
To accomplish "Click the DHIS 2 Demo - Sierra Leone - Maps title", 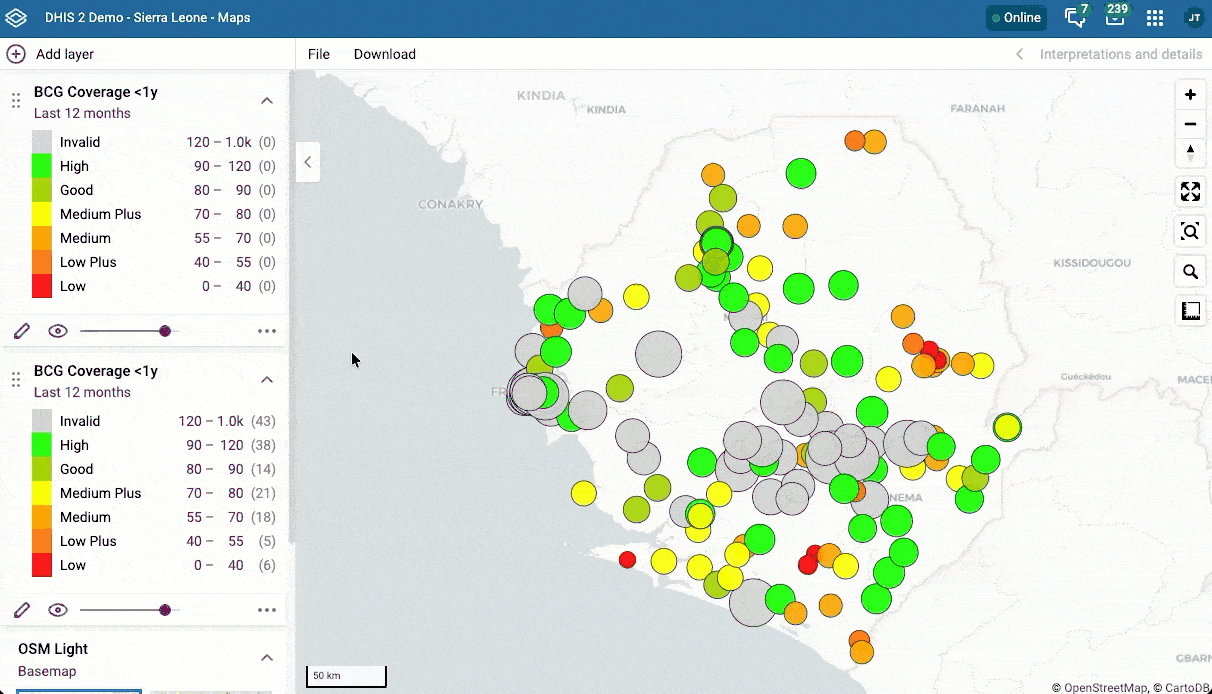I will (x=148, y=18).
